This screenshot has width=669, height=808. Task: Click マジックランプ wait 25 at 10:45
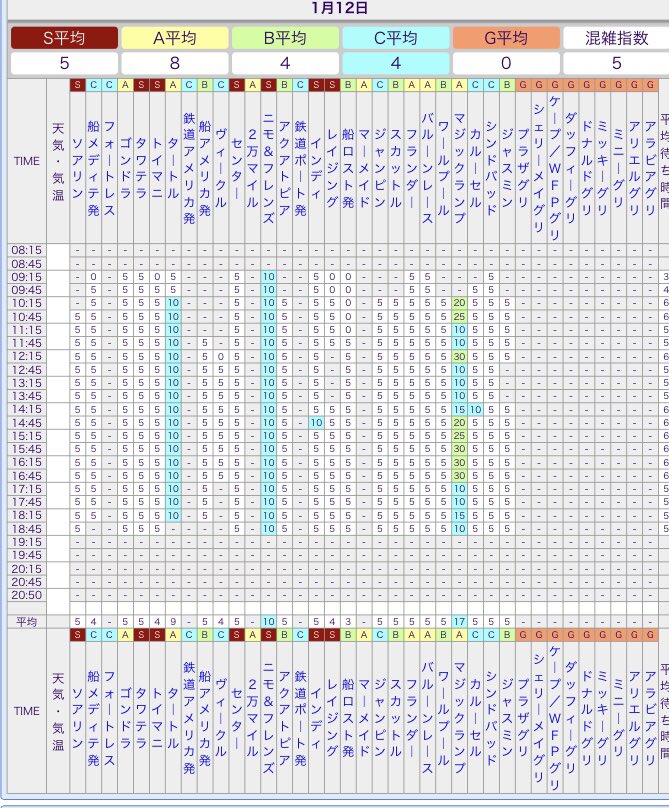click(x=459, y=317)
